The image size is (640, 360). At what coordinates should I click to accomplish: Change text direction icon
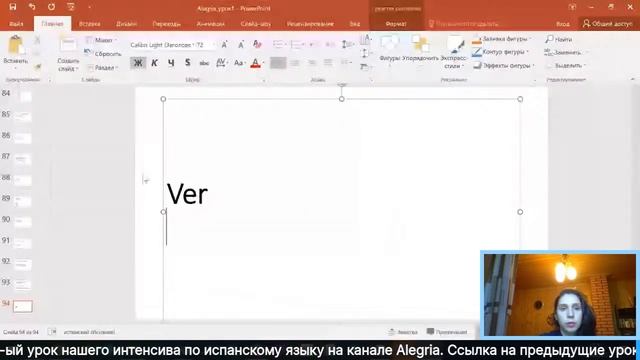[366, 40]
